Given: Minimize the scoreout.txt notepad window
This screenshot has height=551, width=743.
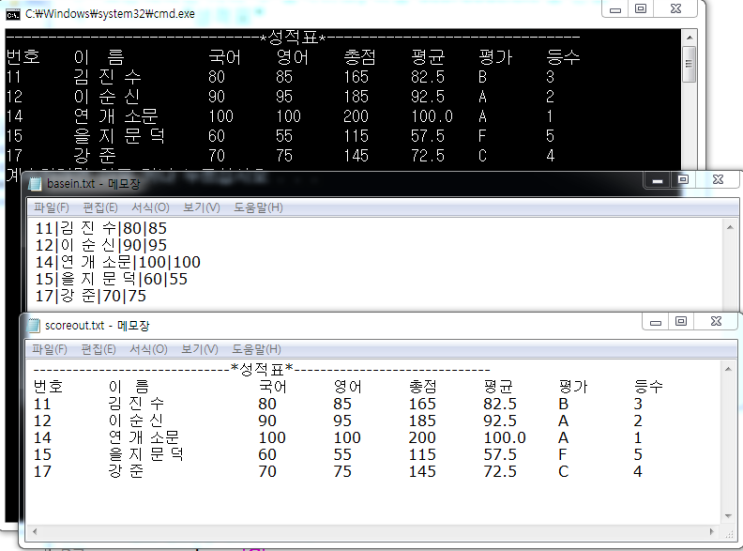Looking at the screenshot, I should pyautogui.click(x=655, y=322).
